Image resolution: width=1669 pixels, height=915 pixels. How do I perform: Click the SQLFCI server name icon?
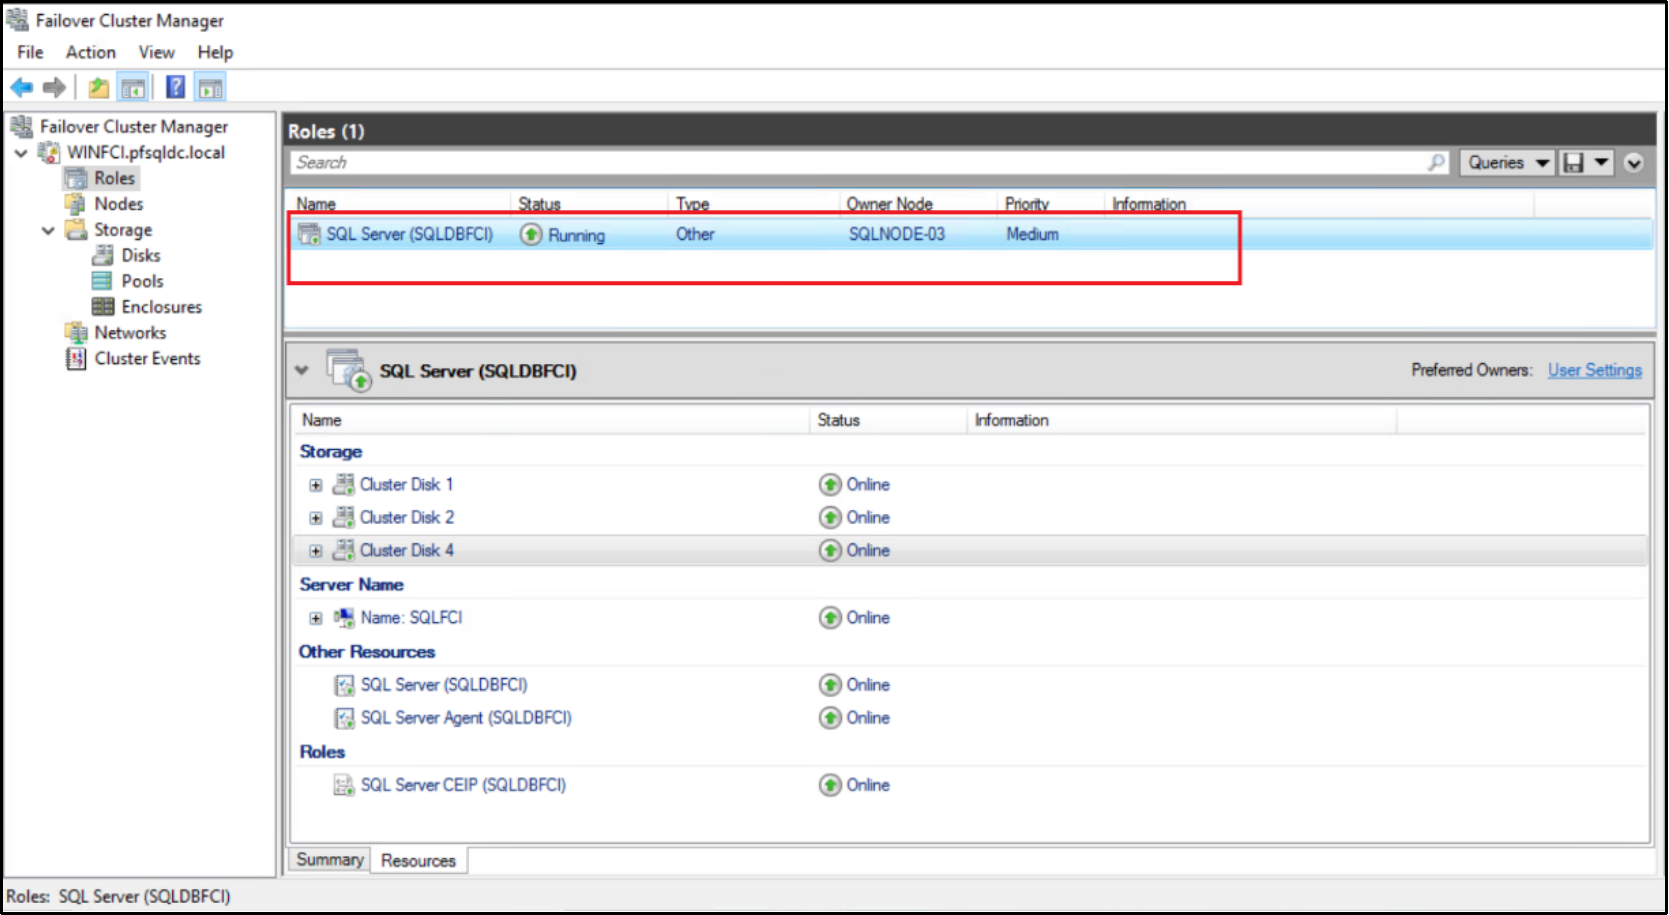tap(344, 618)
